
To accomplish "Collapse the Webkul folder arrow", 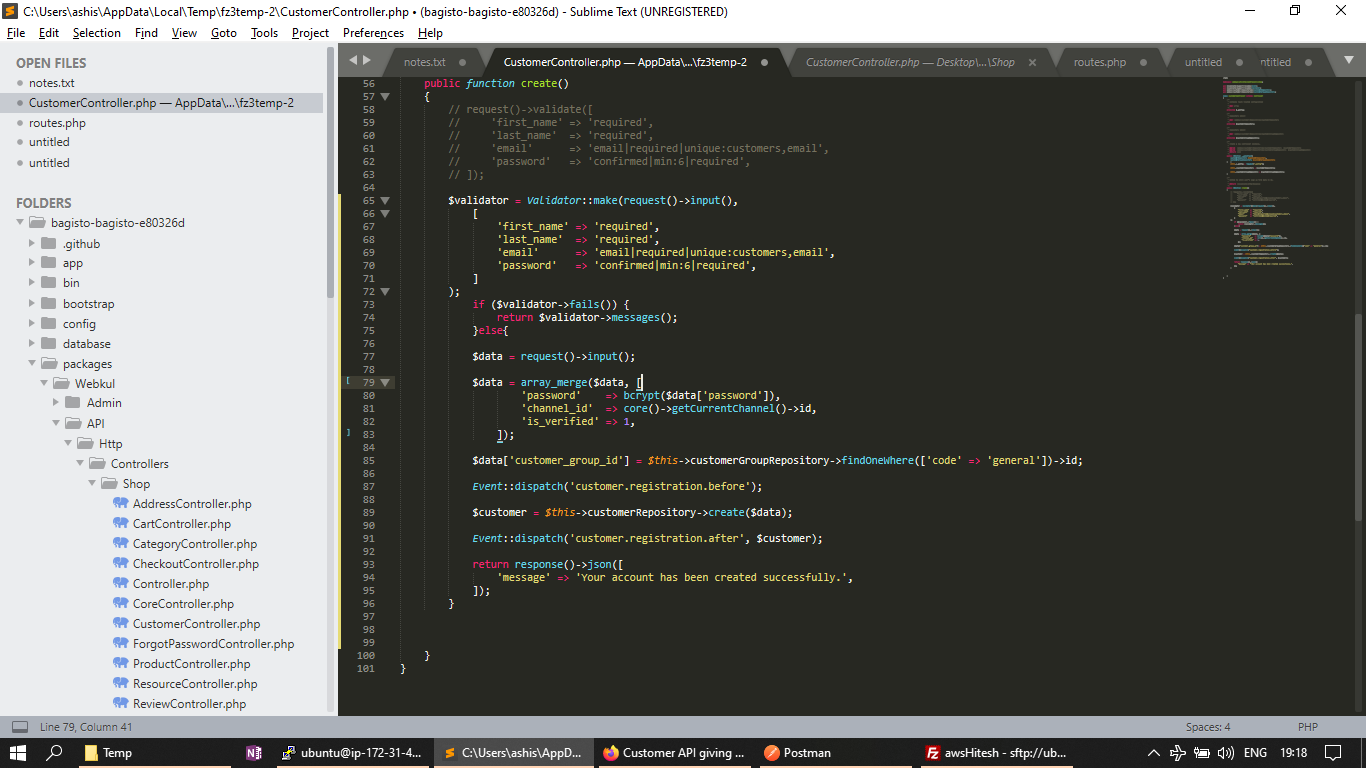I will point(44,383).
